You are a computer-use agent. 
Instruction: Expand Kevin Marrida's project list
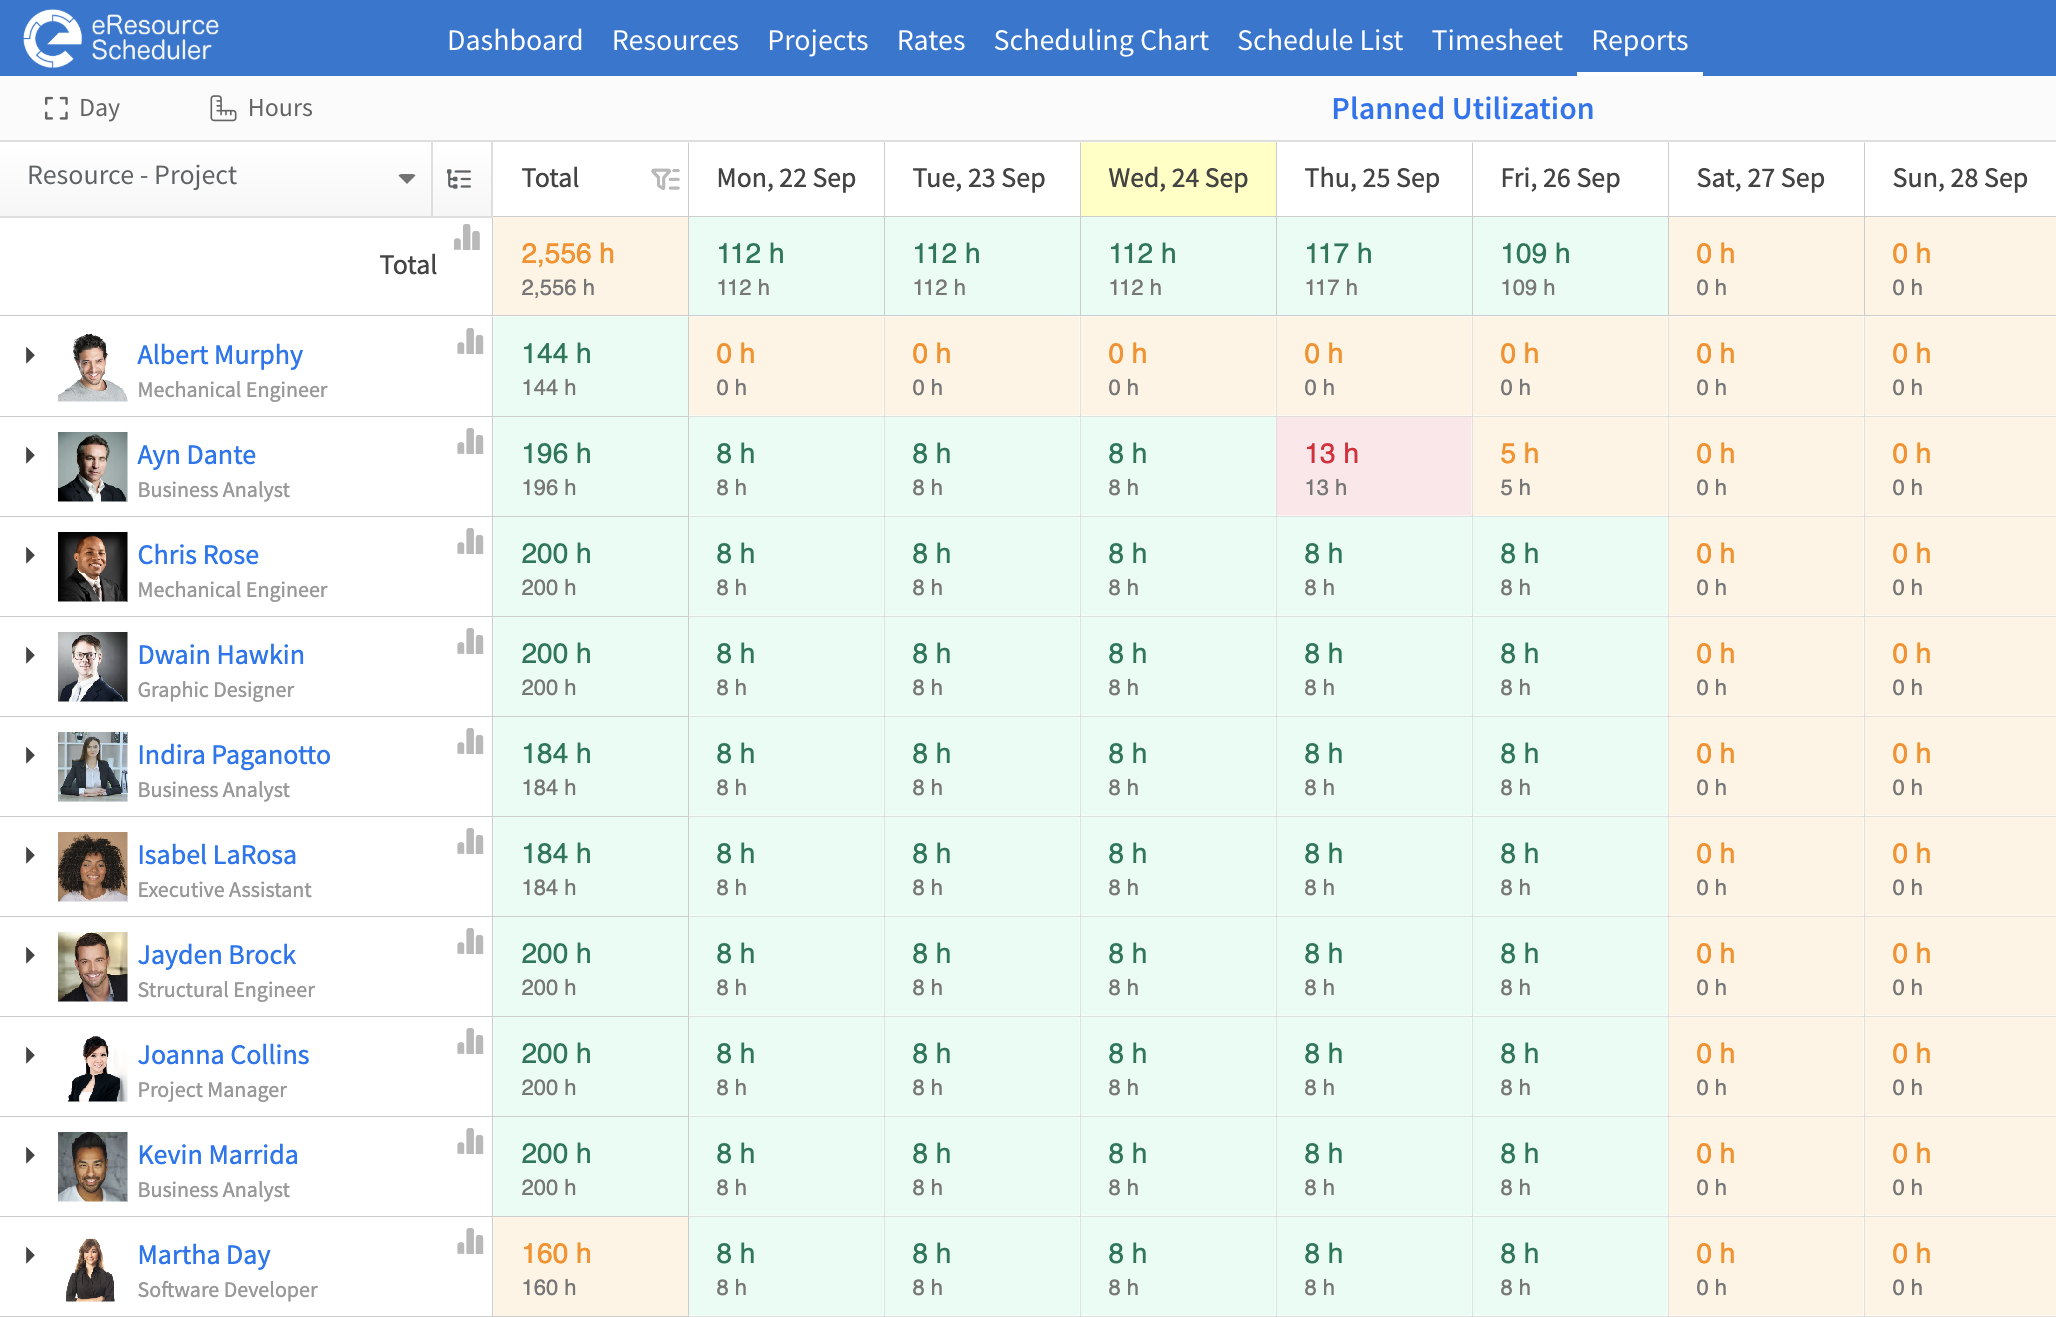[x=30, y=1155]
